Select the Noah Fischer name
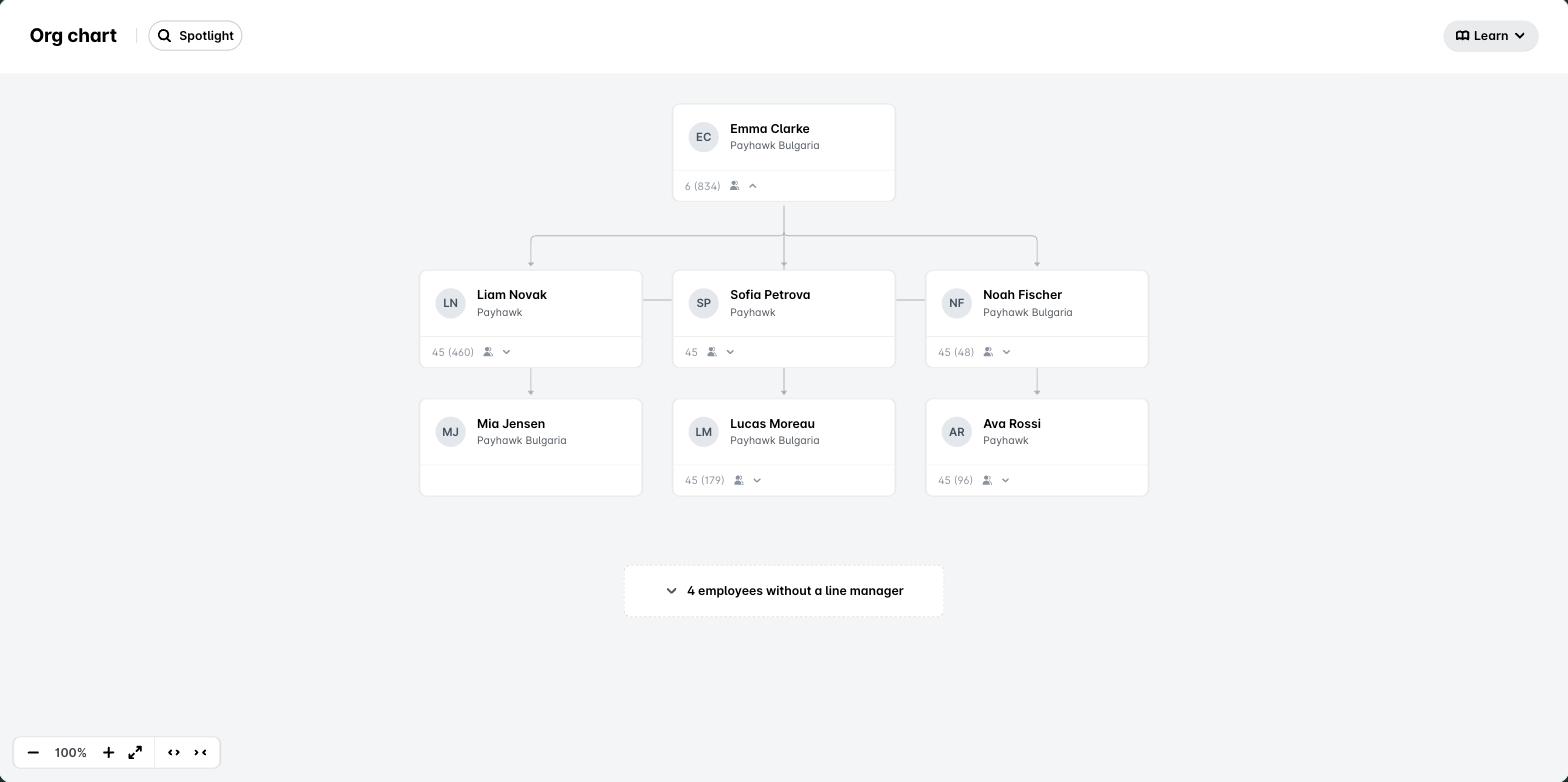The height and width of the screenshot is (782, 1568). point(1022,295)
